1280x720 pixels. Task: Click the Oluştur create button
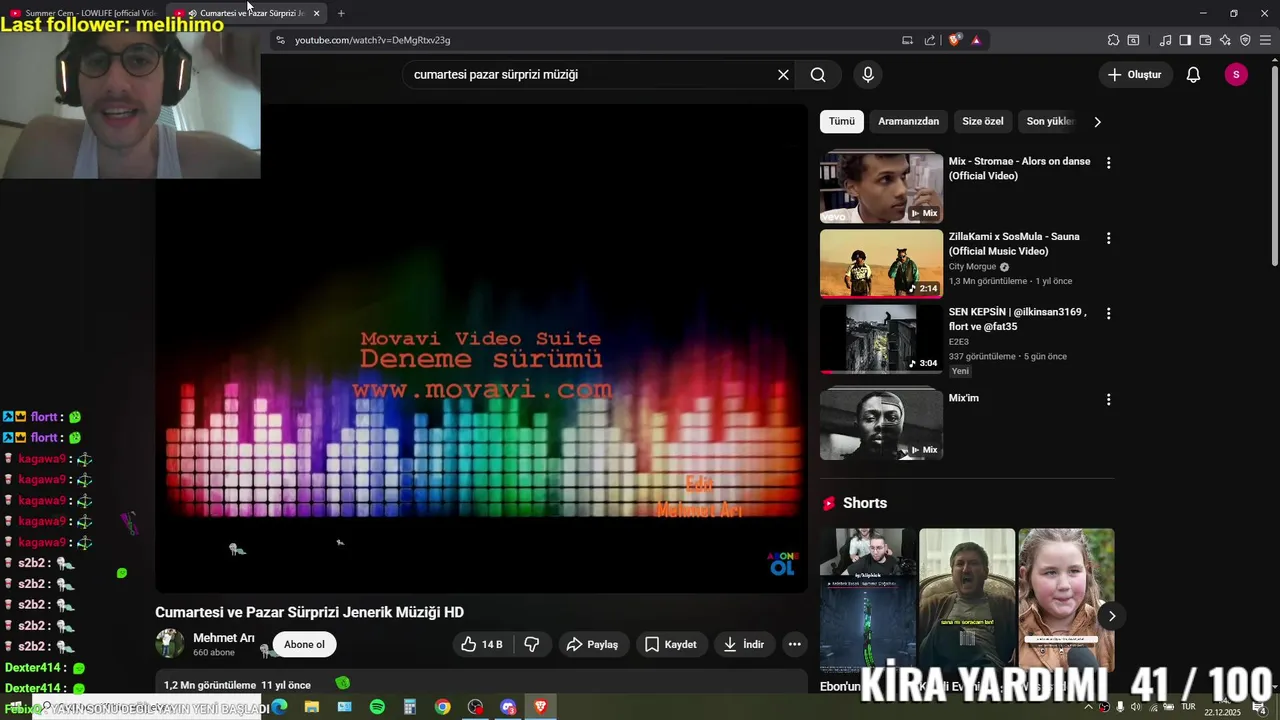pyautogui.click(x=1135, y=75)
